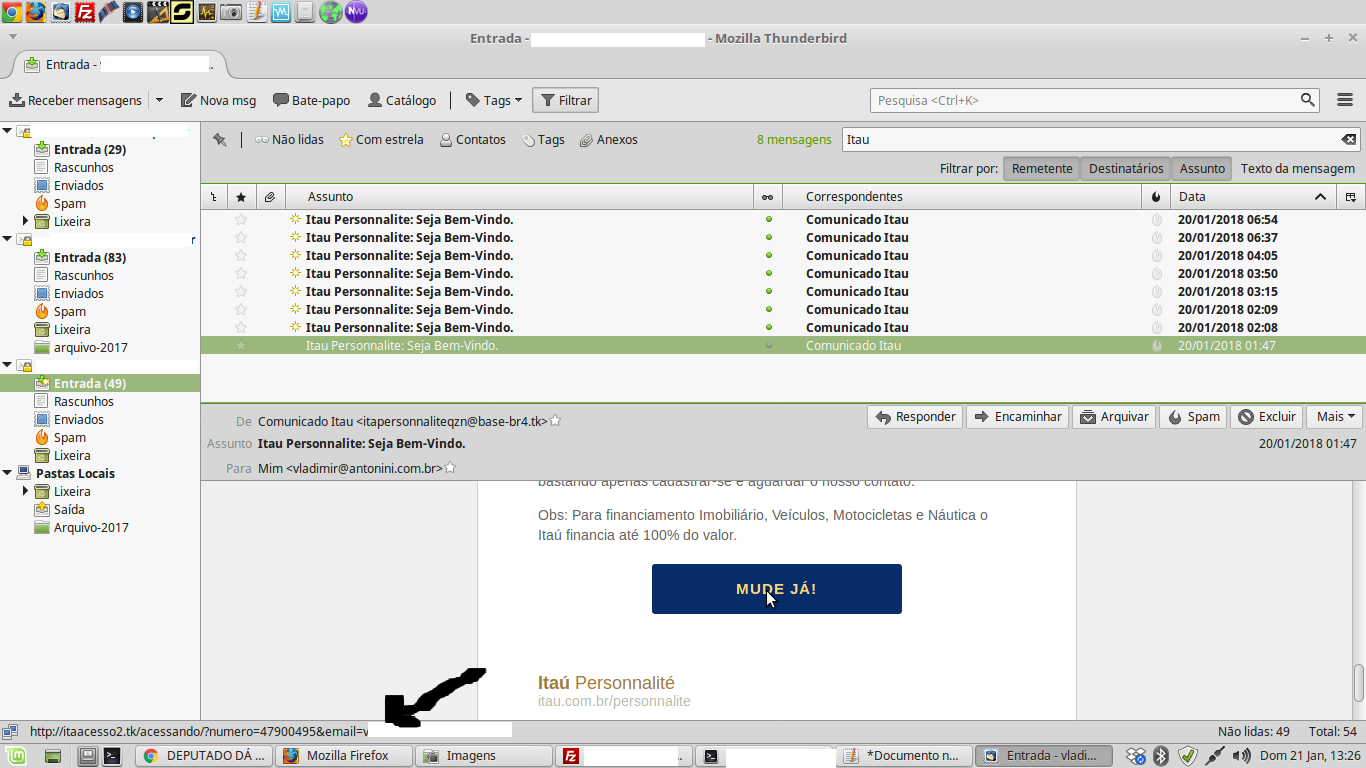Open the Mais actions dropdown

(1334, 417)
